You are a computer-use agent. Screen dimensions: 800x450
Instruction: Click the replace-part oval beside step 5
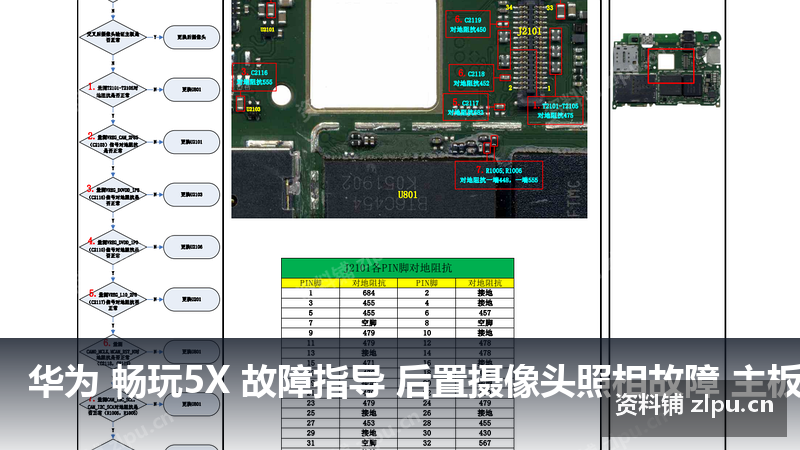[191, 299]
